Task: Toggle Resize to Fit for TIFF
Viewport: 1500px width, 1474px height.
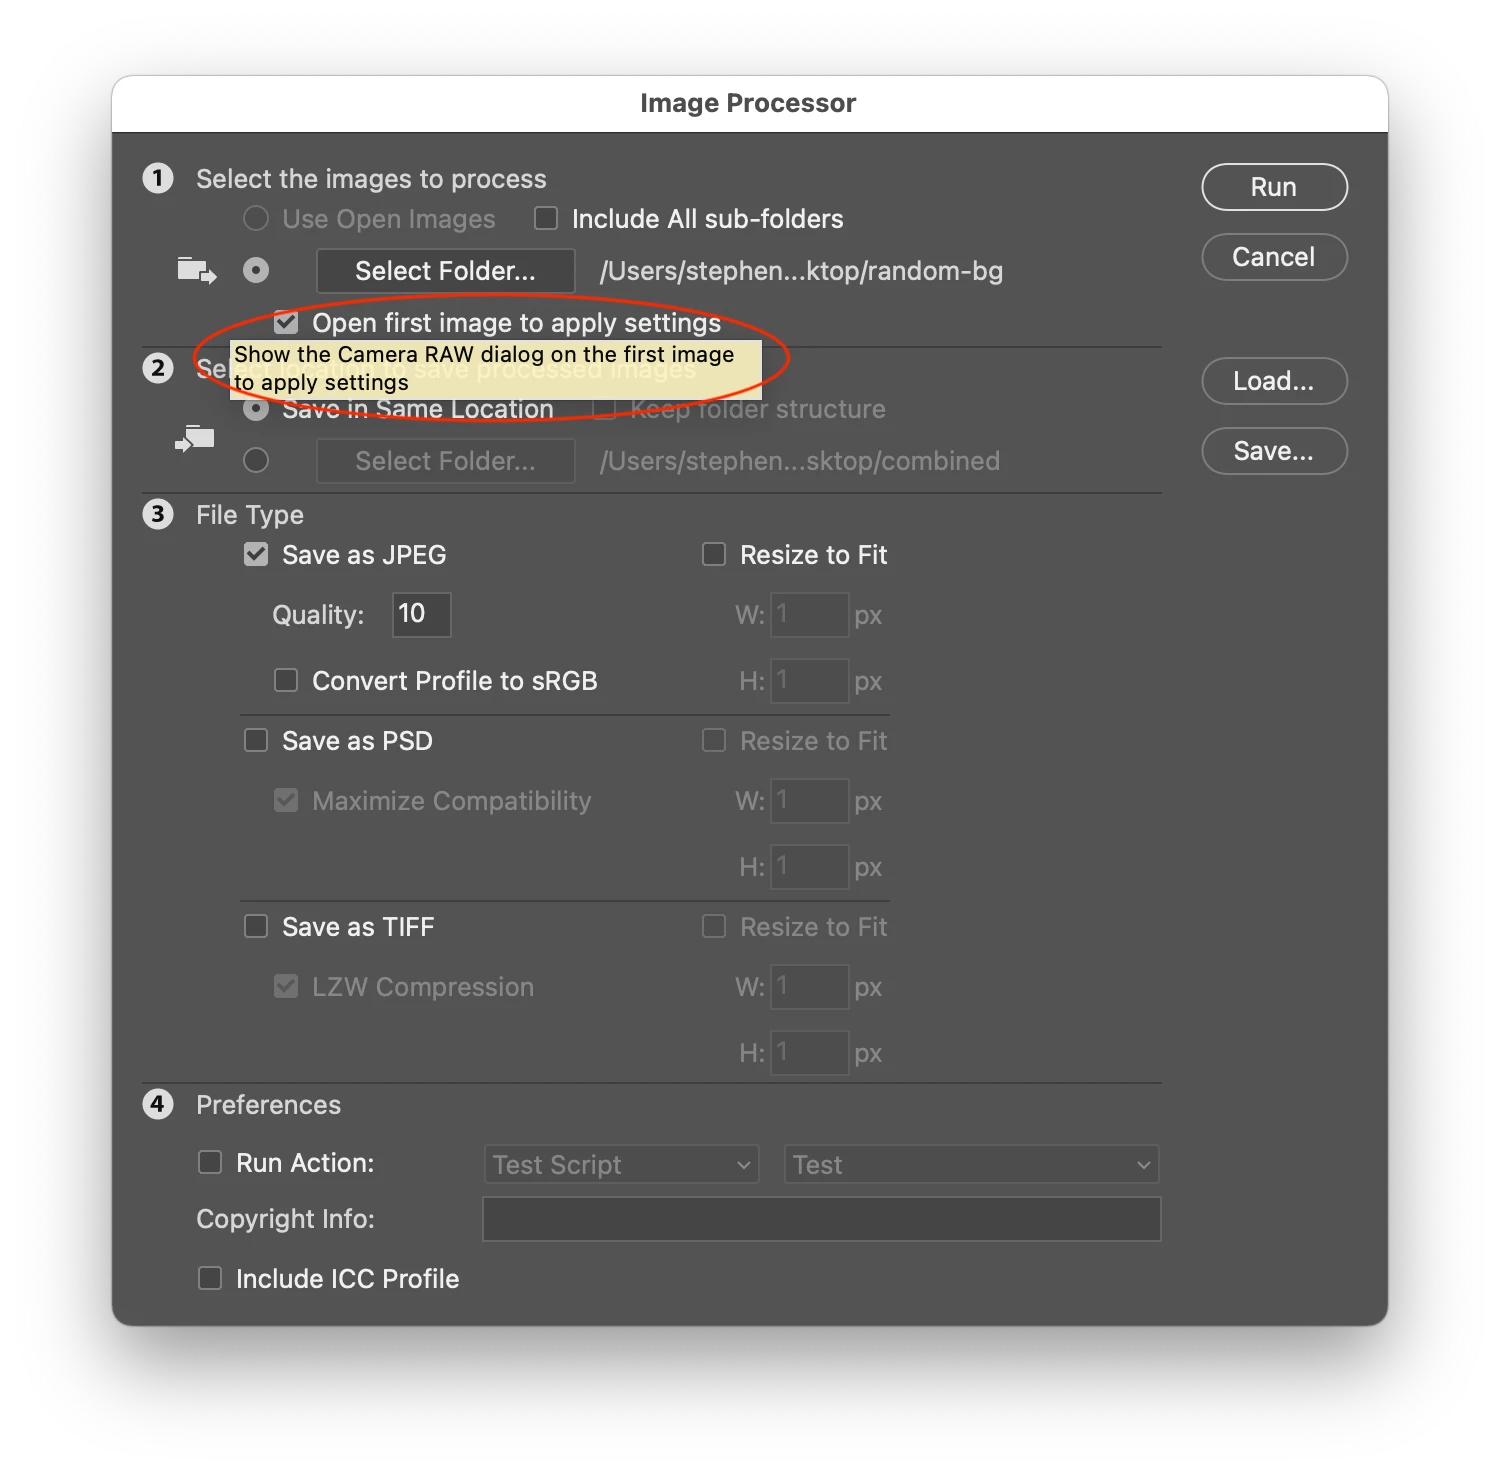Action: coord(714,926)
